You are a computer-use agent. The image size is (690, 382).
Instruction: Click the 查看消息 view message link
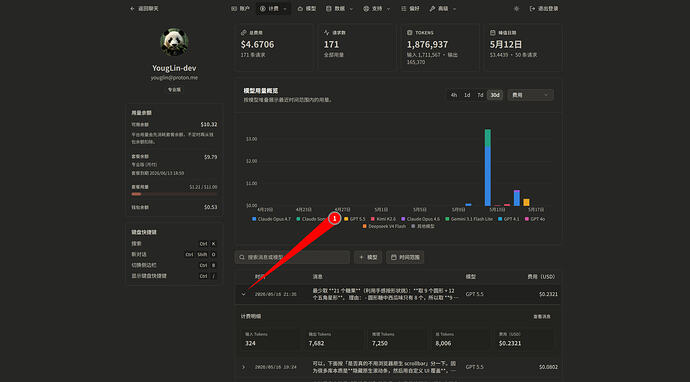542,316
